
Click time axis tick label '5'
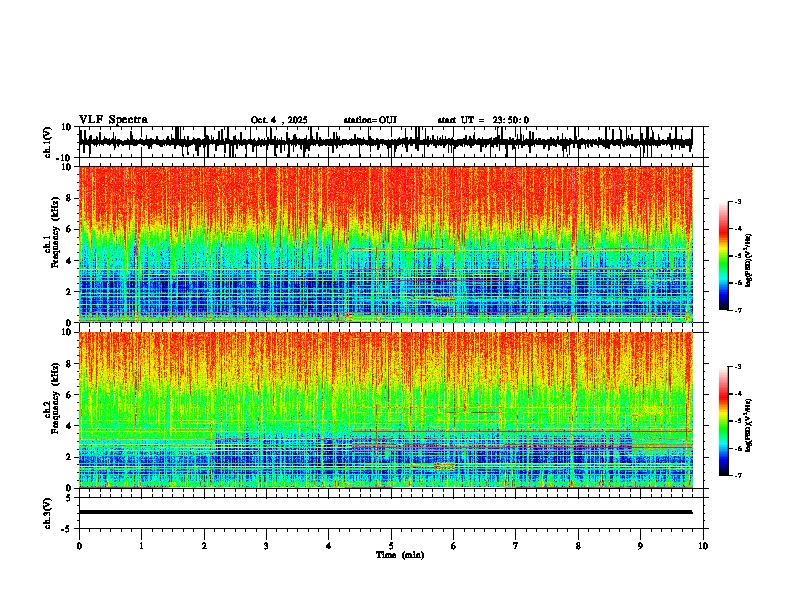click(x=391, y=546)
